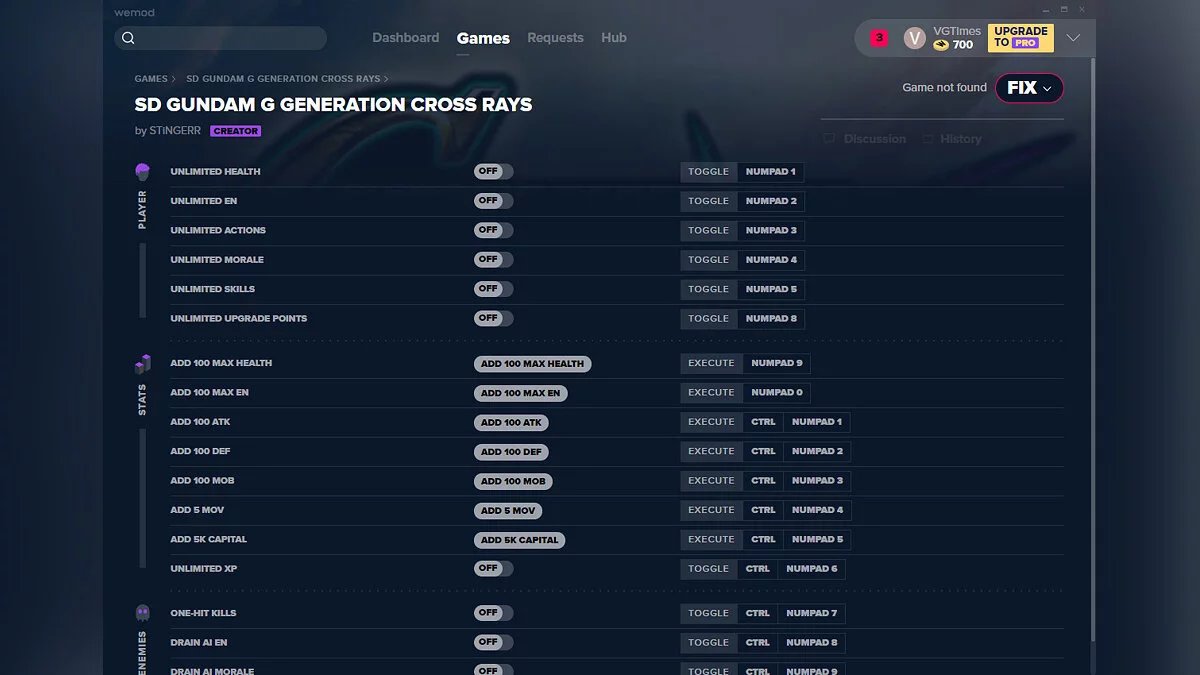This screenshot has height=675, width=1200.
Task: Click the UPGRADE TO PRO button
Action: coord(1020,37)
